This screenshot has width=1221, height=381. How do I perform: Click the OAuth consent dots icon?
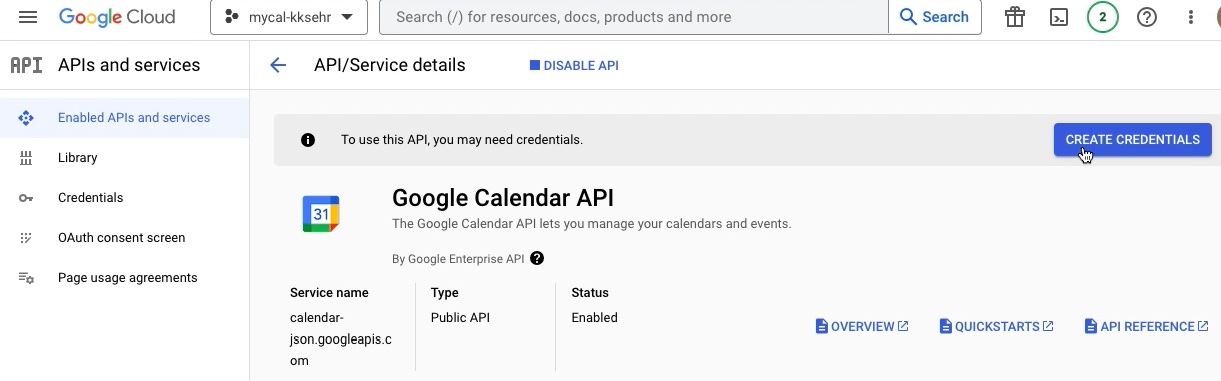tap(26, 238)
